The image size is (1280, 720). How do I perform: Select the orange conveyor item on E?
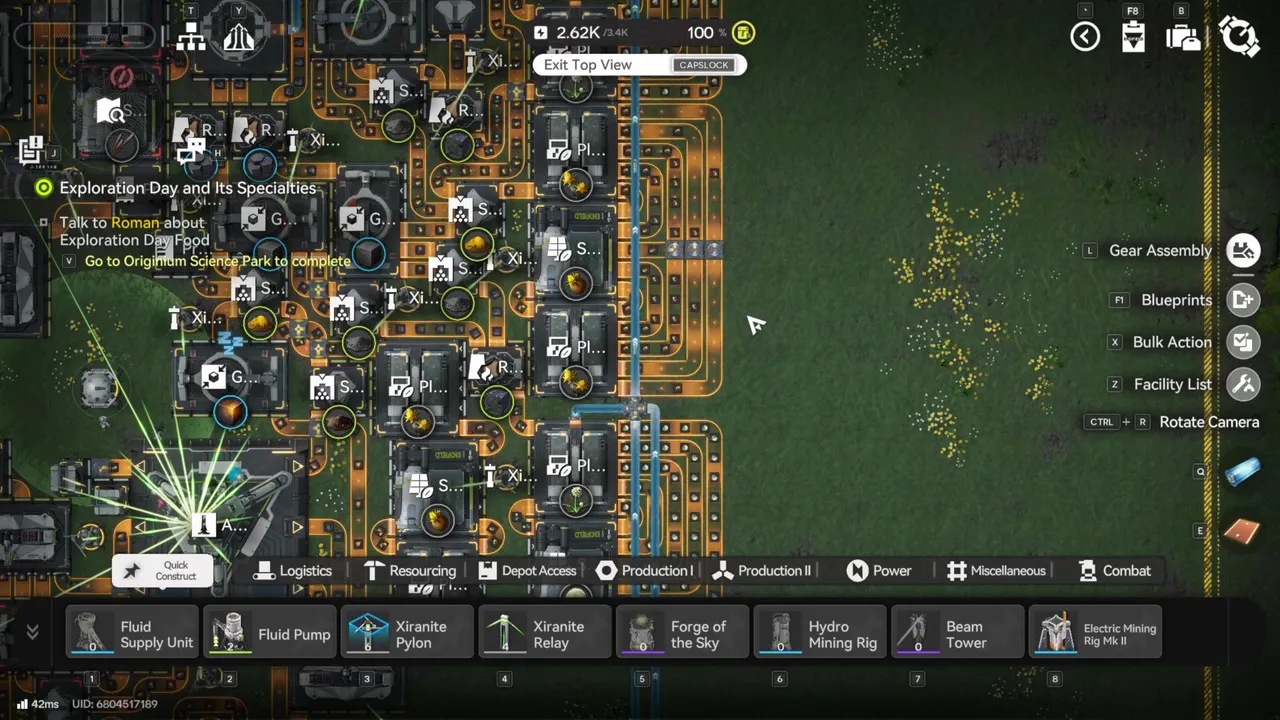[1241, 531]
